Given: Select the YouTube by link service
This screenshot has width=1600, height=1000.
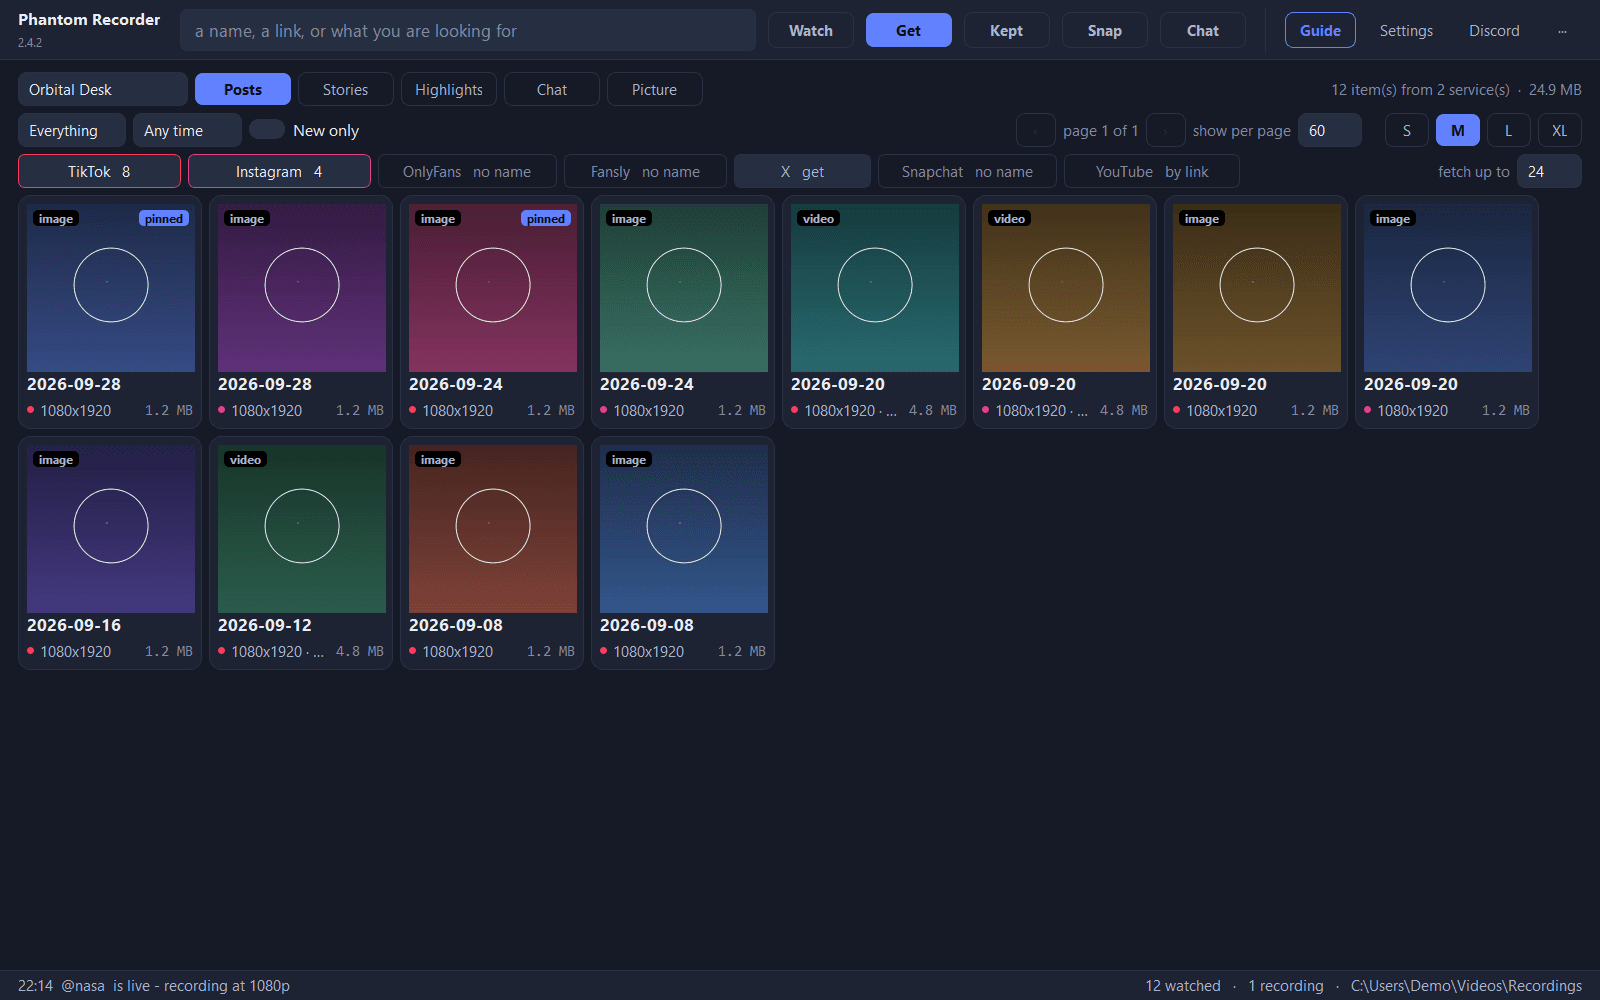Looking at the screenshot, I should pos(1151,171).
